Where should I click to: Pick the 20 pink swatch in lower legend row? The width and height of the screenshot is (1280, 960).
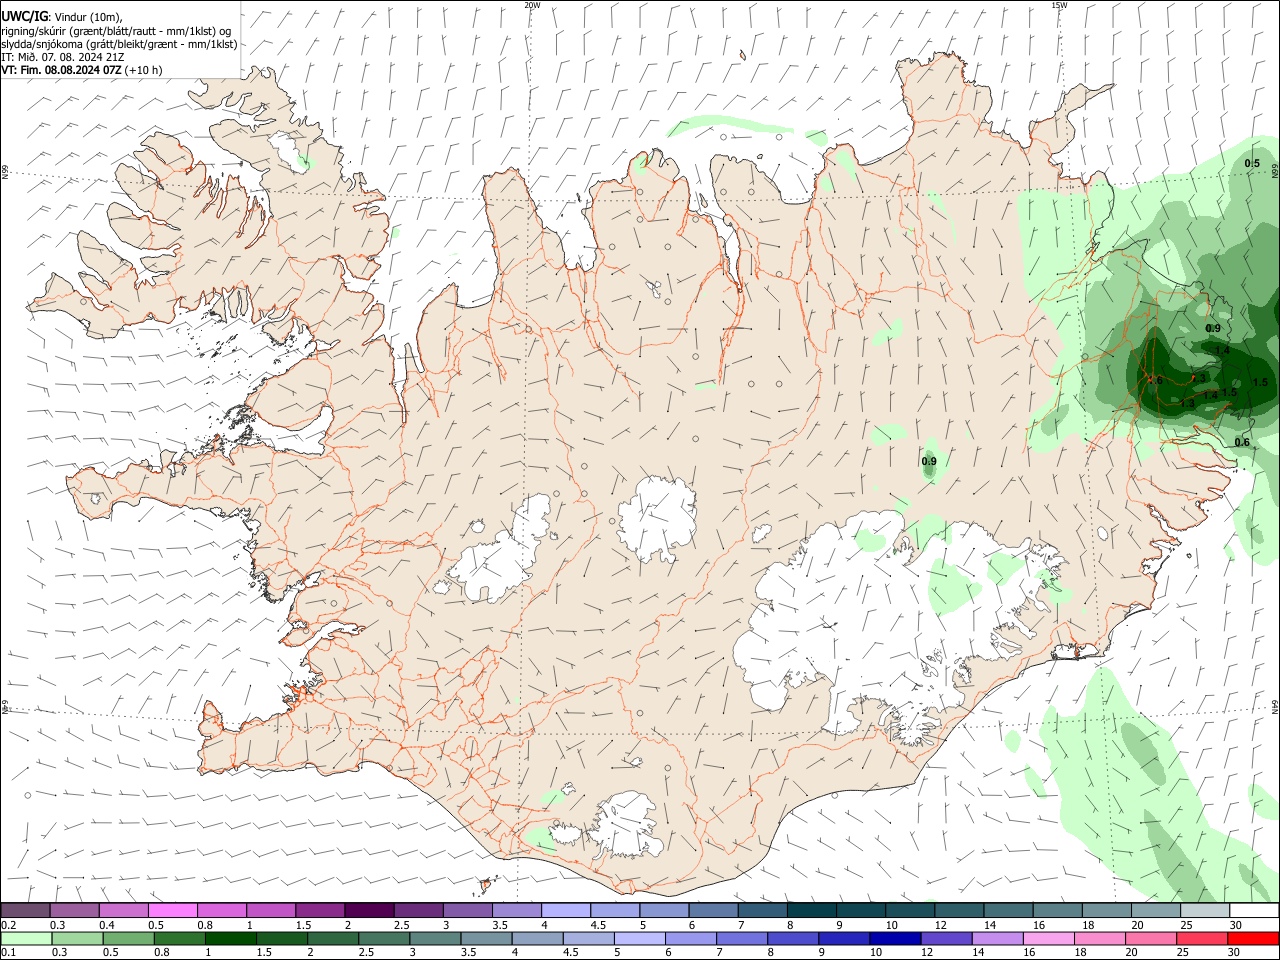[x=1150, y=938]
